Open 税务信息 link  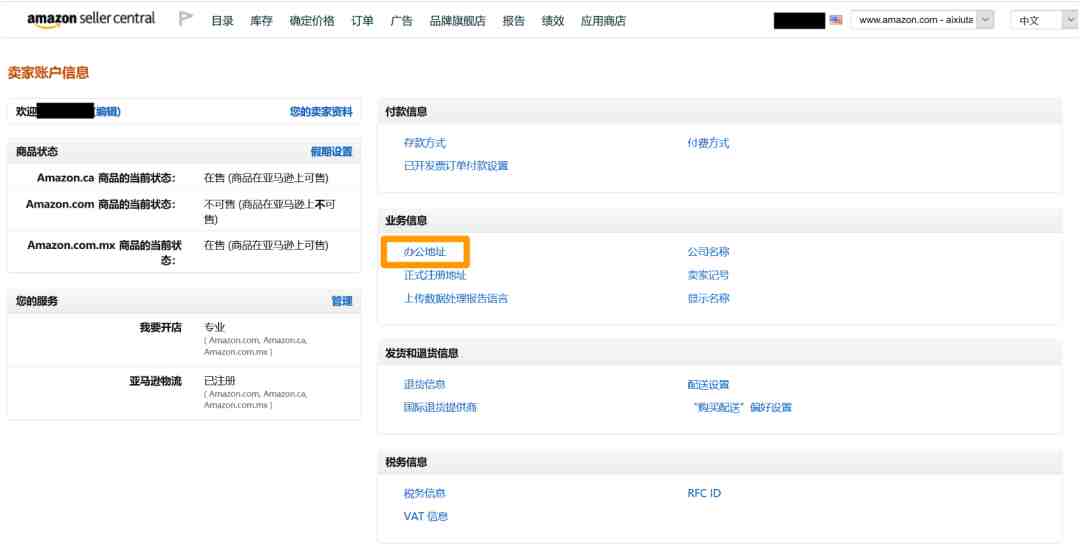[425, 493]
